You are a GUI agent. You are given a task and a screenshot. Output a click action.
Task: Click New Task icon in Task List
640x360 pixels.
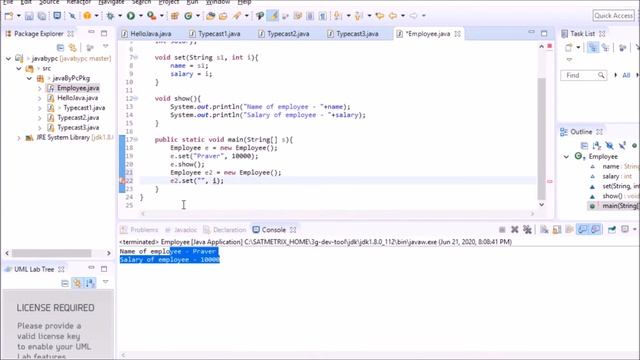569,48
